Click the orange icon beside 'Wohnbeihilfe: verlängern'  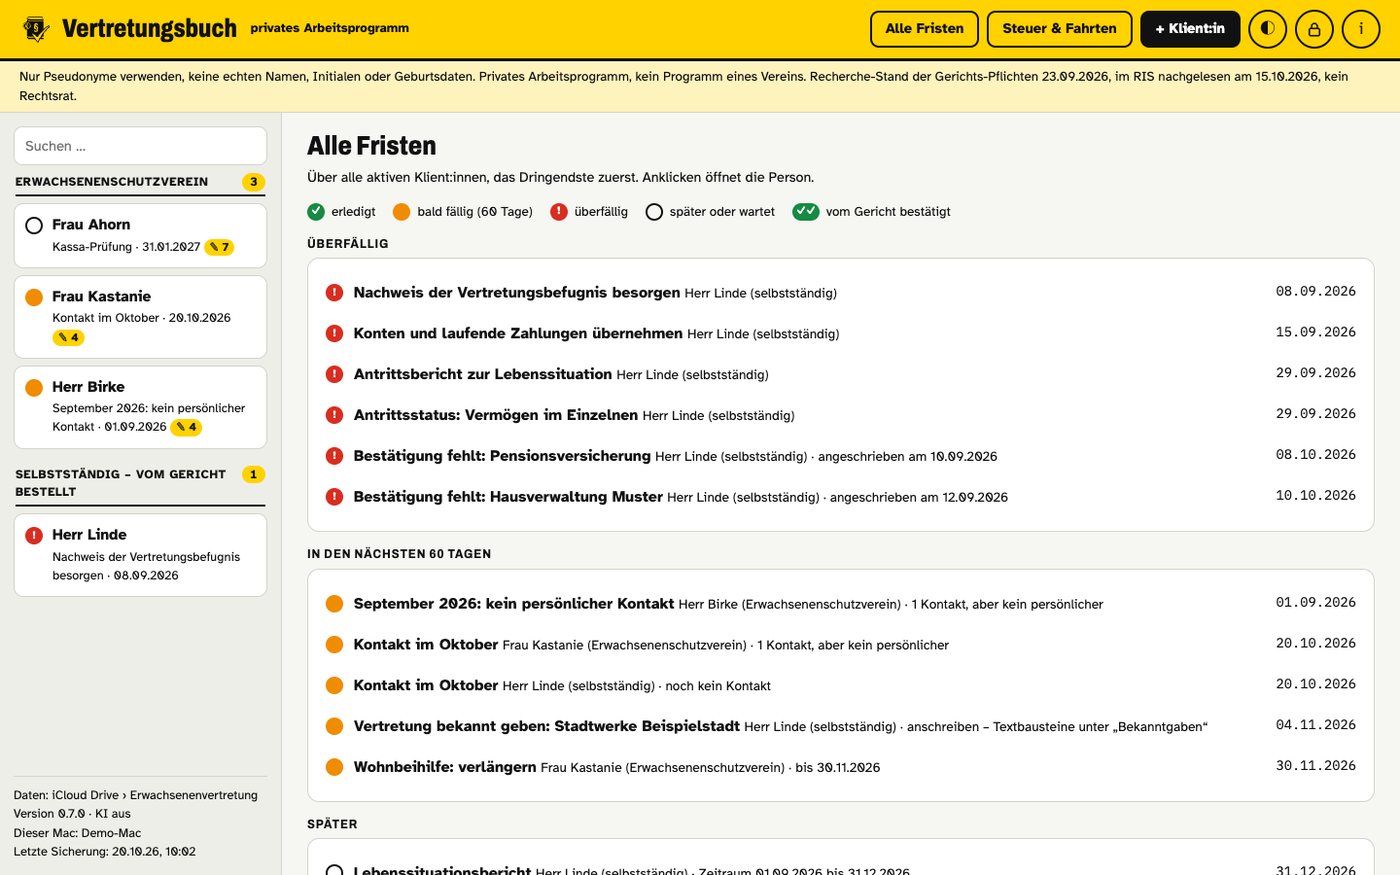pyautogui.click(x=335, y=767)
